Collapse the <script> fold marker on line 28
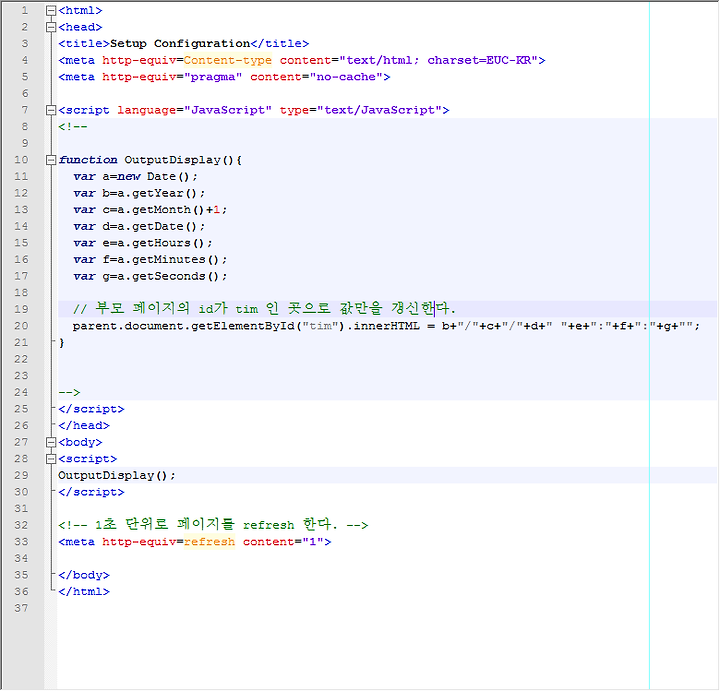 [x=51, y=459]
